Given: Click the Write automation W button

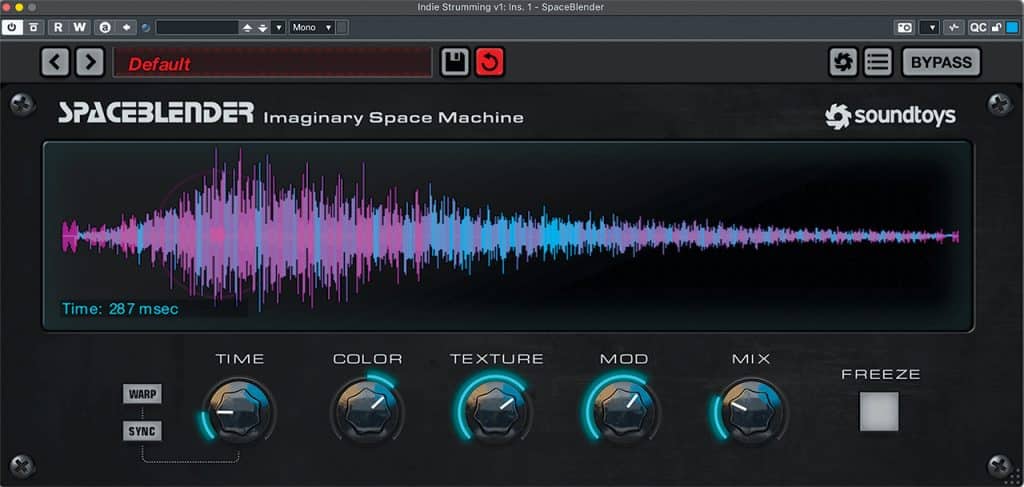Looking at the screenshot, I should point(79,27).
